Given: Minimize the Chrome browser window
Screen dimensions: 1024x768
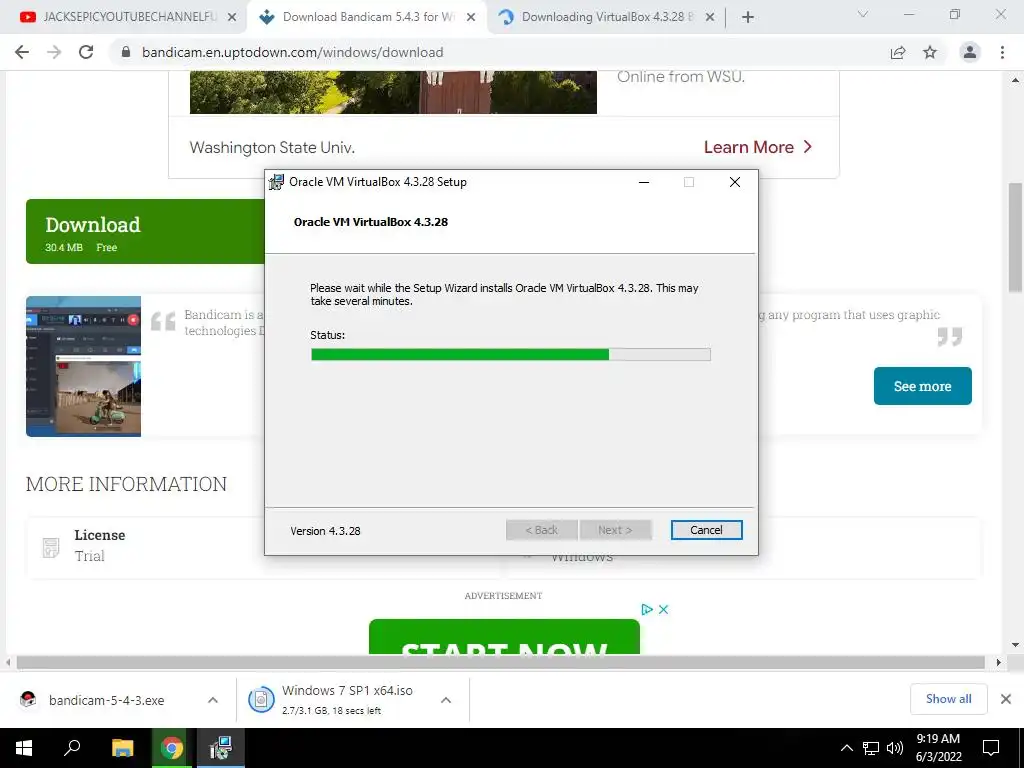Looking at the screenshot, I should click(909, 14).
